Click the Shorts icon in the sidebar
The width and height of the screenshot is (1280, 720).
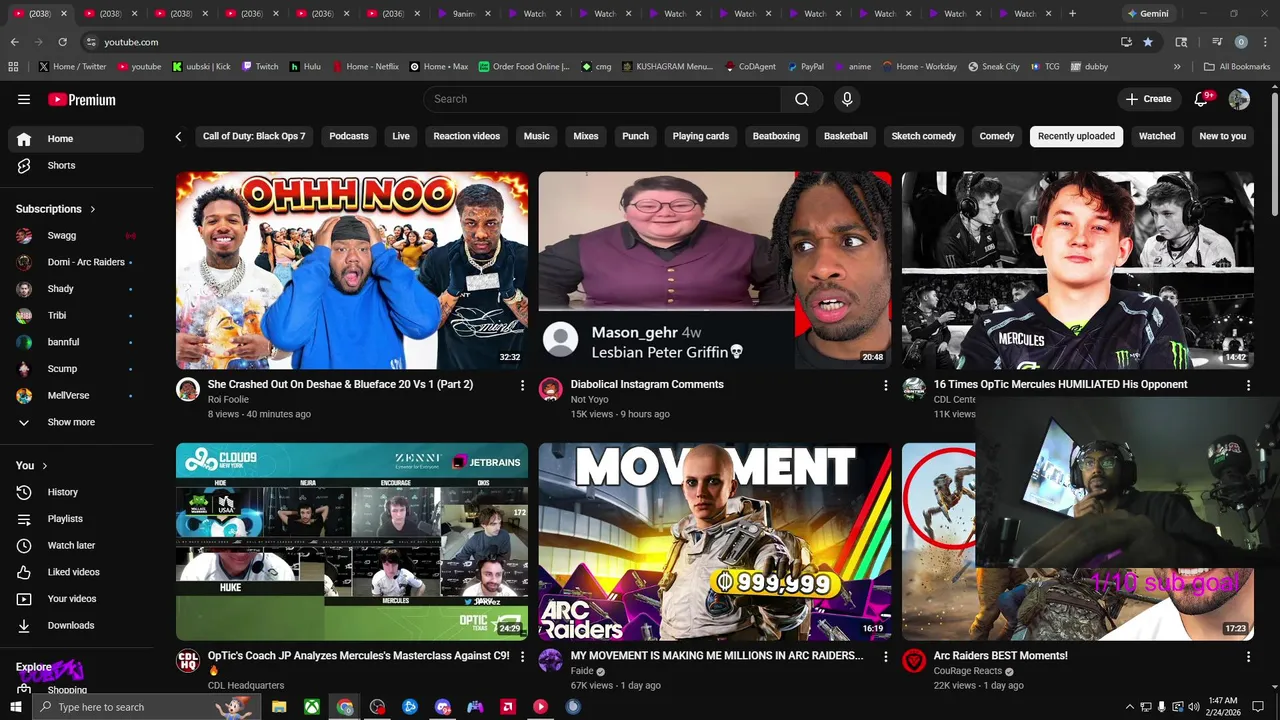(24, 165)
